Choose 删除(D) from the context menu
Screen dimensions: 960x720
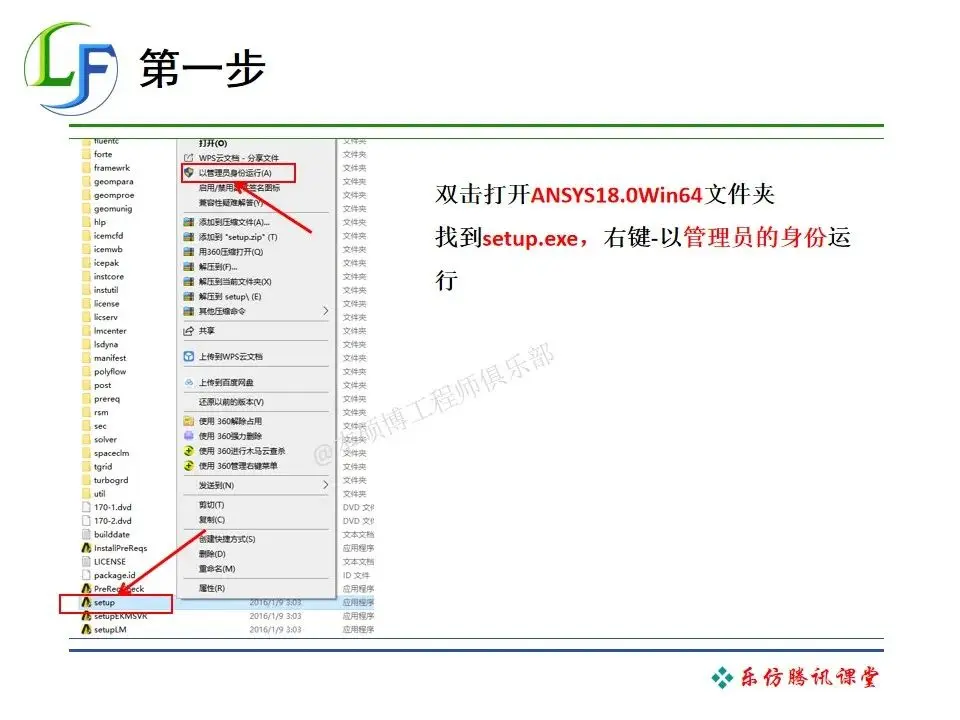point(212,554)
